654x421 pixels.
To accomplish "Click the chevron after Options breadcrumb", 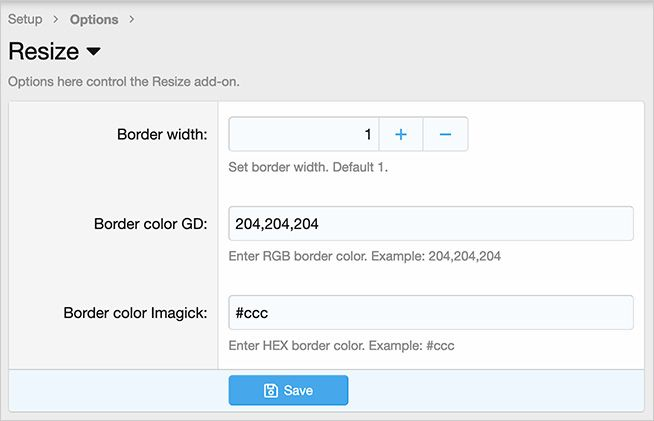I will pos(132,19).
